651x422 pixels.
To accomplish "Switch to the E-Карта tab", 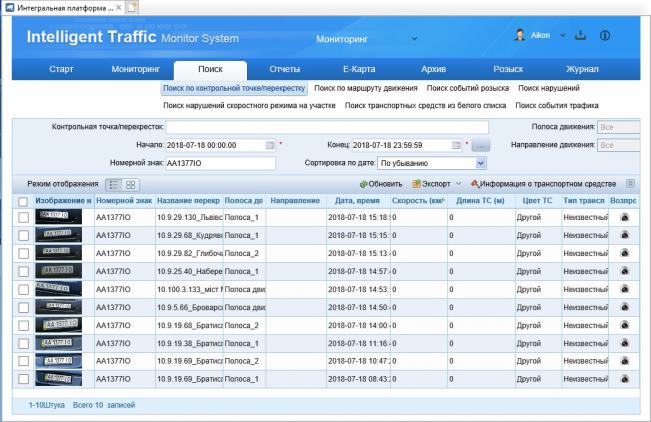I will (359, 69).
